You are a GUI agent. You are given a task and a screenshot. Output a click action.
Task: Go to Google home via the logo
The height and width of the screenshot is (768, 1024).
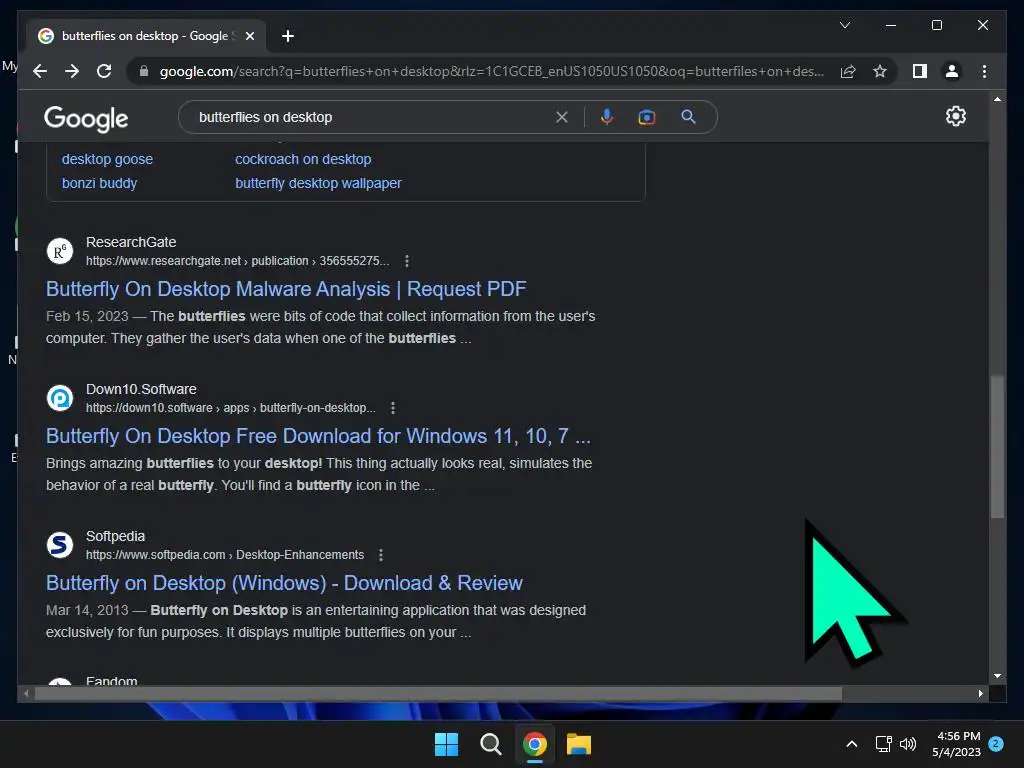pyautogui.click(x=86, y=118)
